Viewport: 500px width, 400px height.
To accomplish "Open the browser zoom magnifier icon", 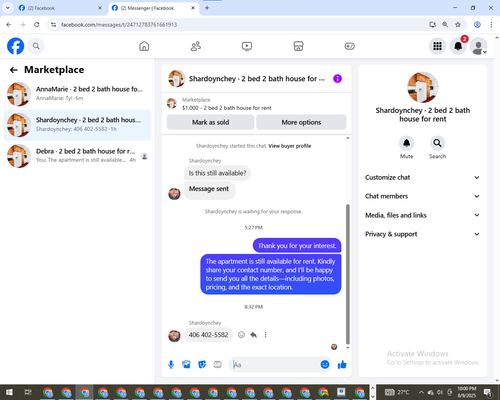I will point(445,25).
